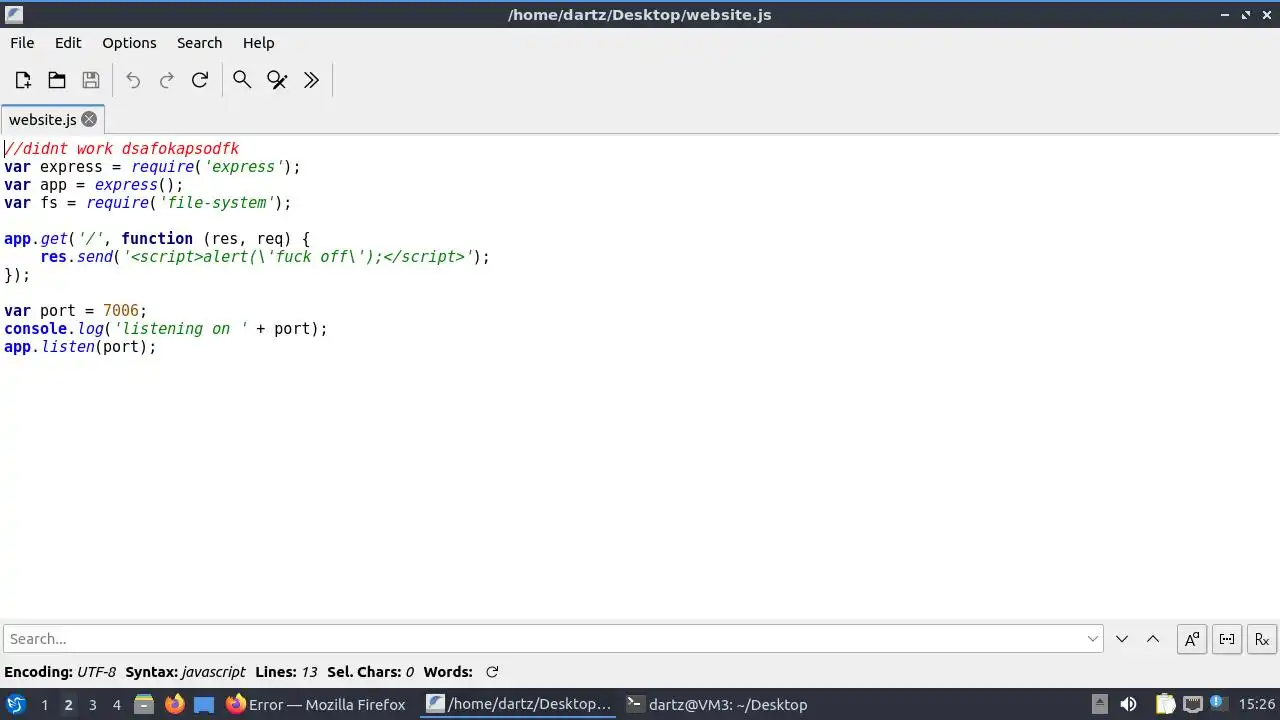This screenshot has width=1280, height=720.
Task: Switch to workspace 1
Action: coord(45,704)
